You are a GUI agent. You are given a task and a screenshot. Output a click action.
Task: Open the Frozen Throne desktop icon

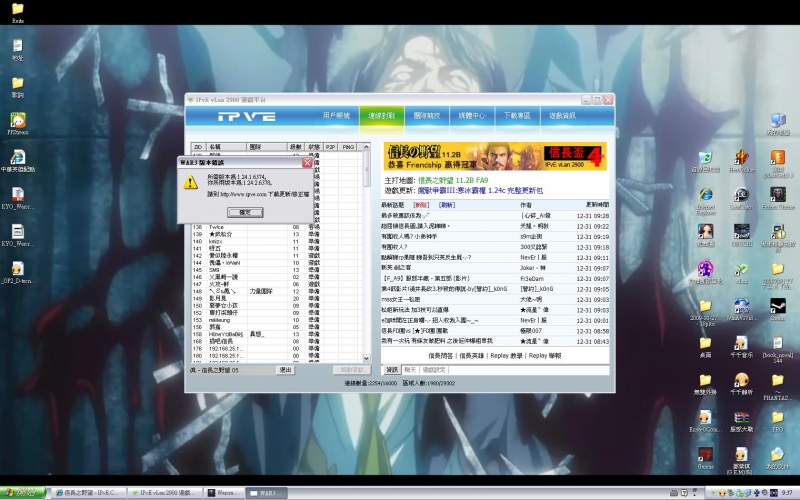(x=777, y=197)
